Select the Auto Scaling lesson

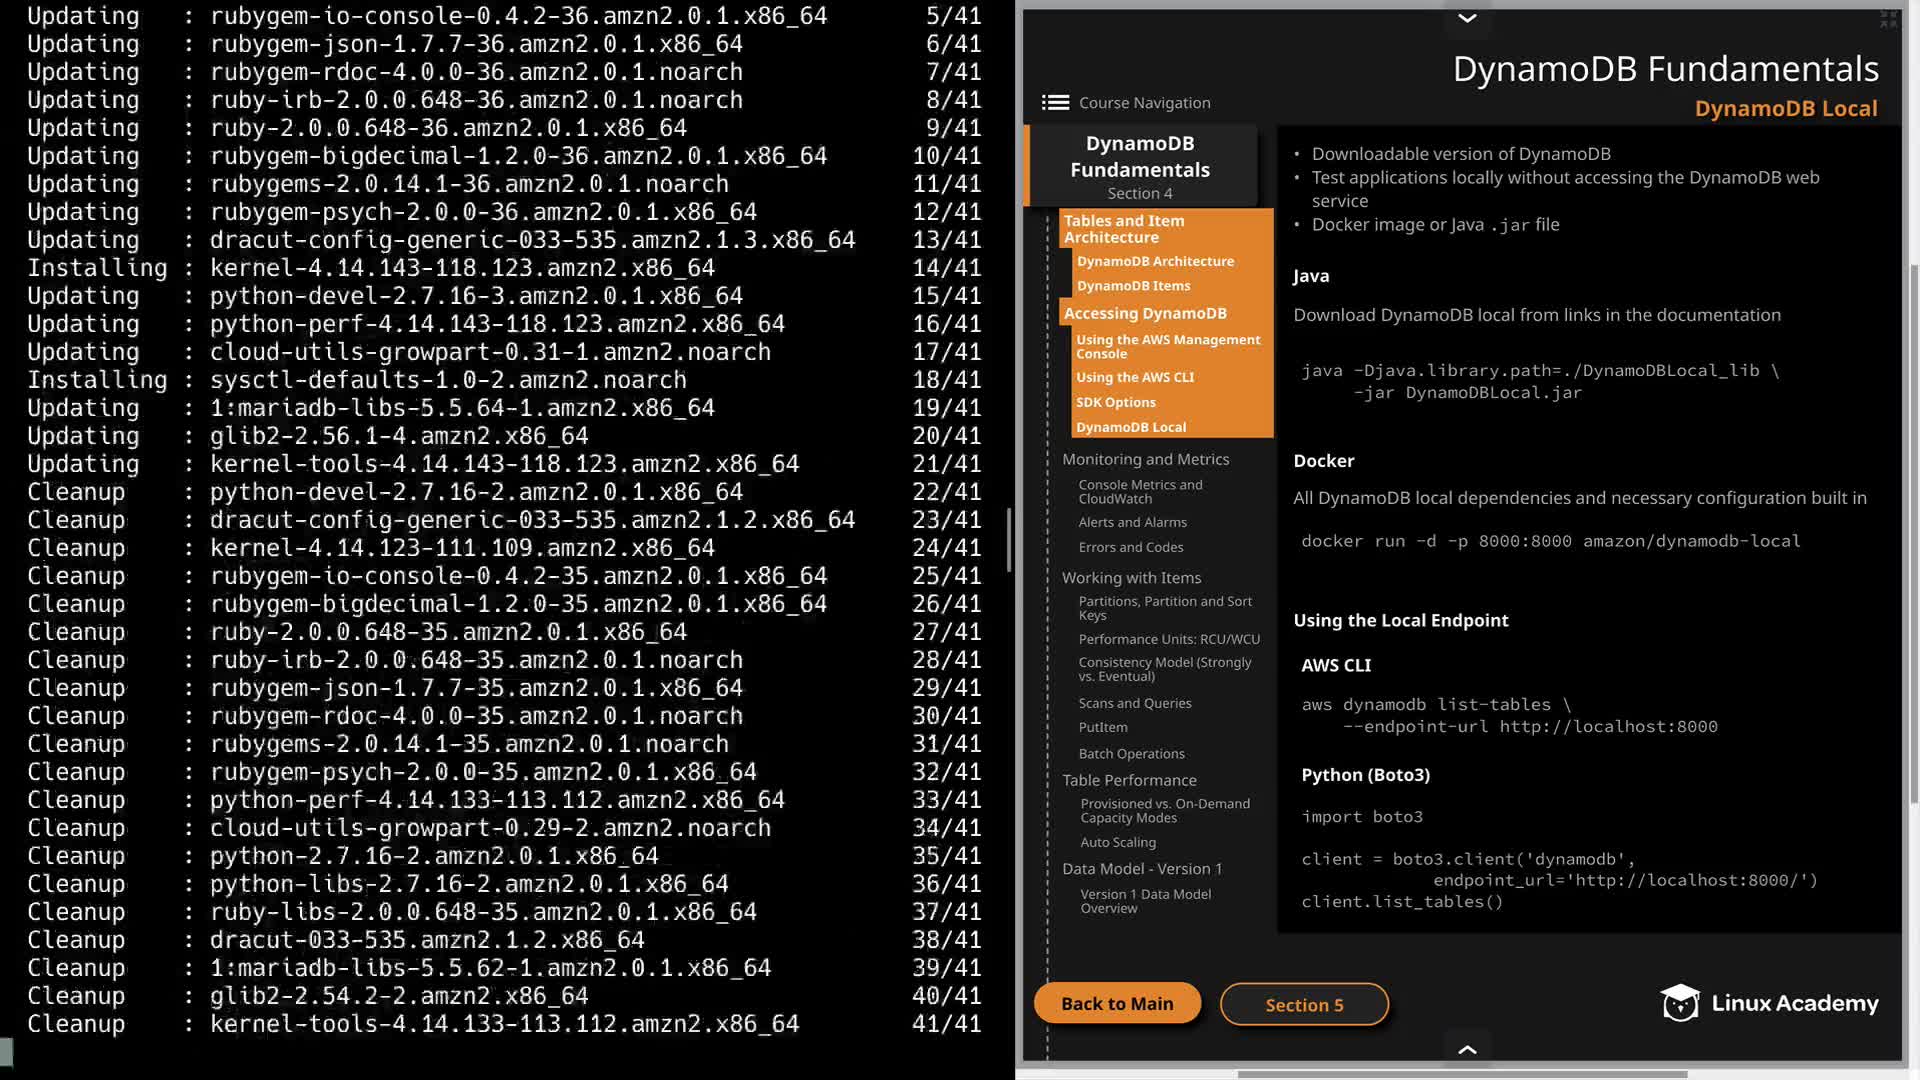point(1118,842)
